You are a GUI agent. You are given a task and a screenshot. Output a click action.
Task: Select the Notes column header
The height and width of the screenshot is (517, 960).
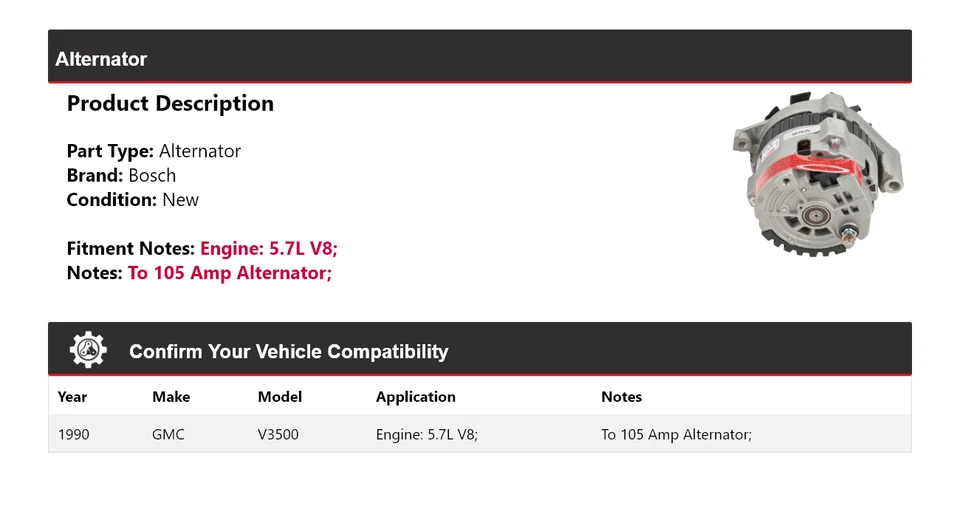621,397
